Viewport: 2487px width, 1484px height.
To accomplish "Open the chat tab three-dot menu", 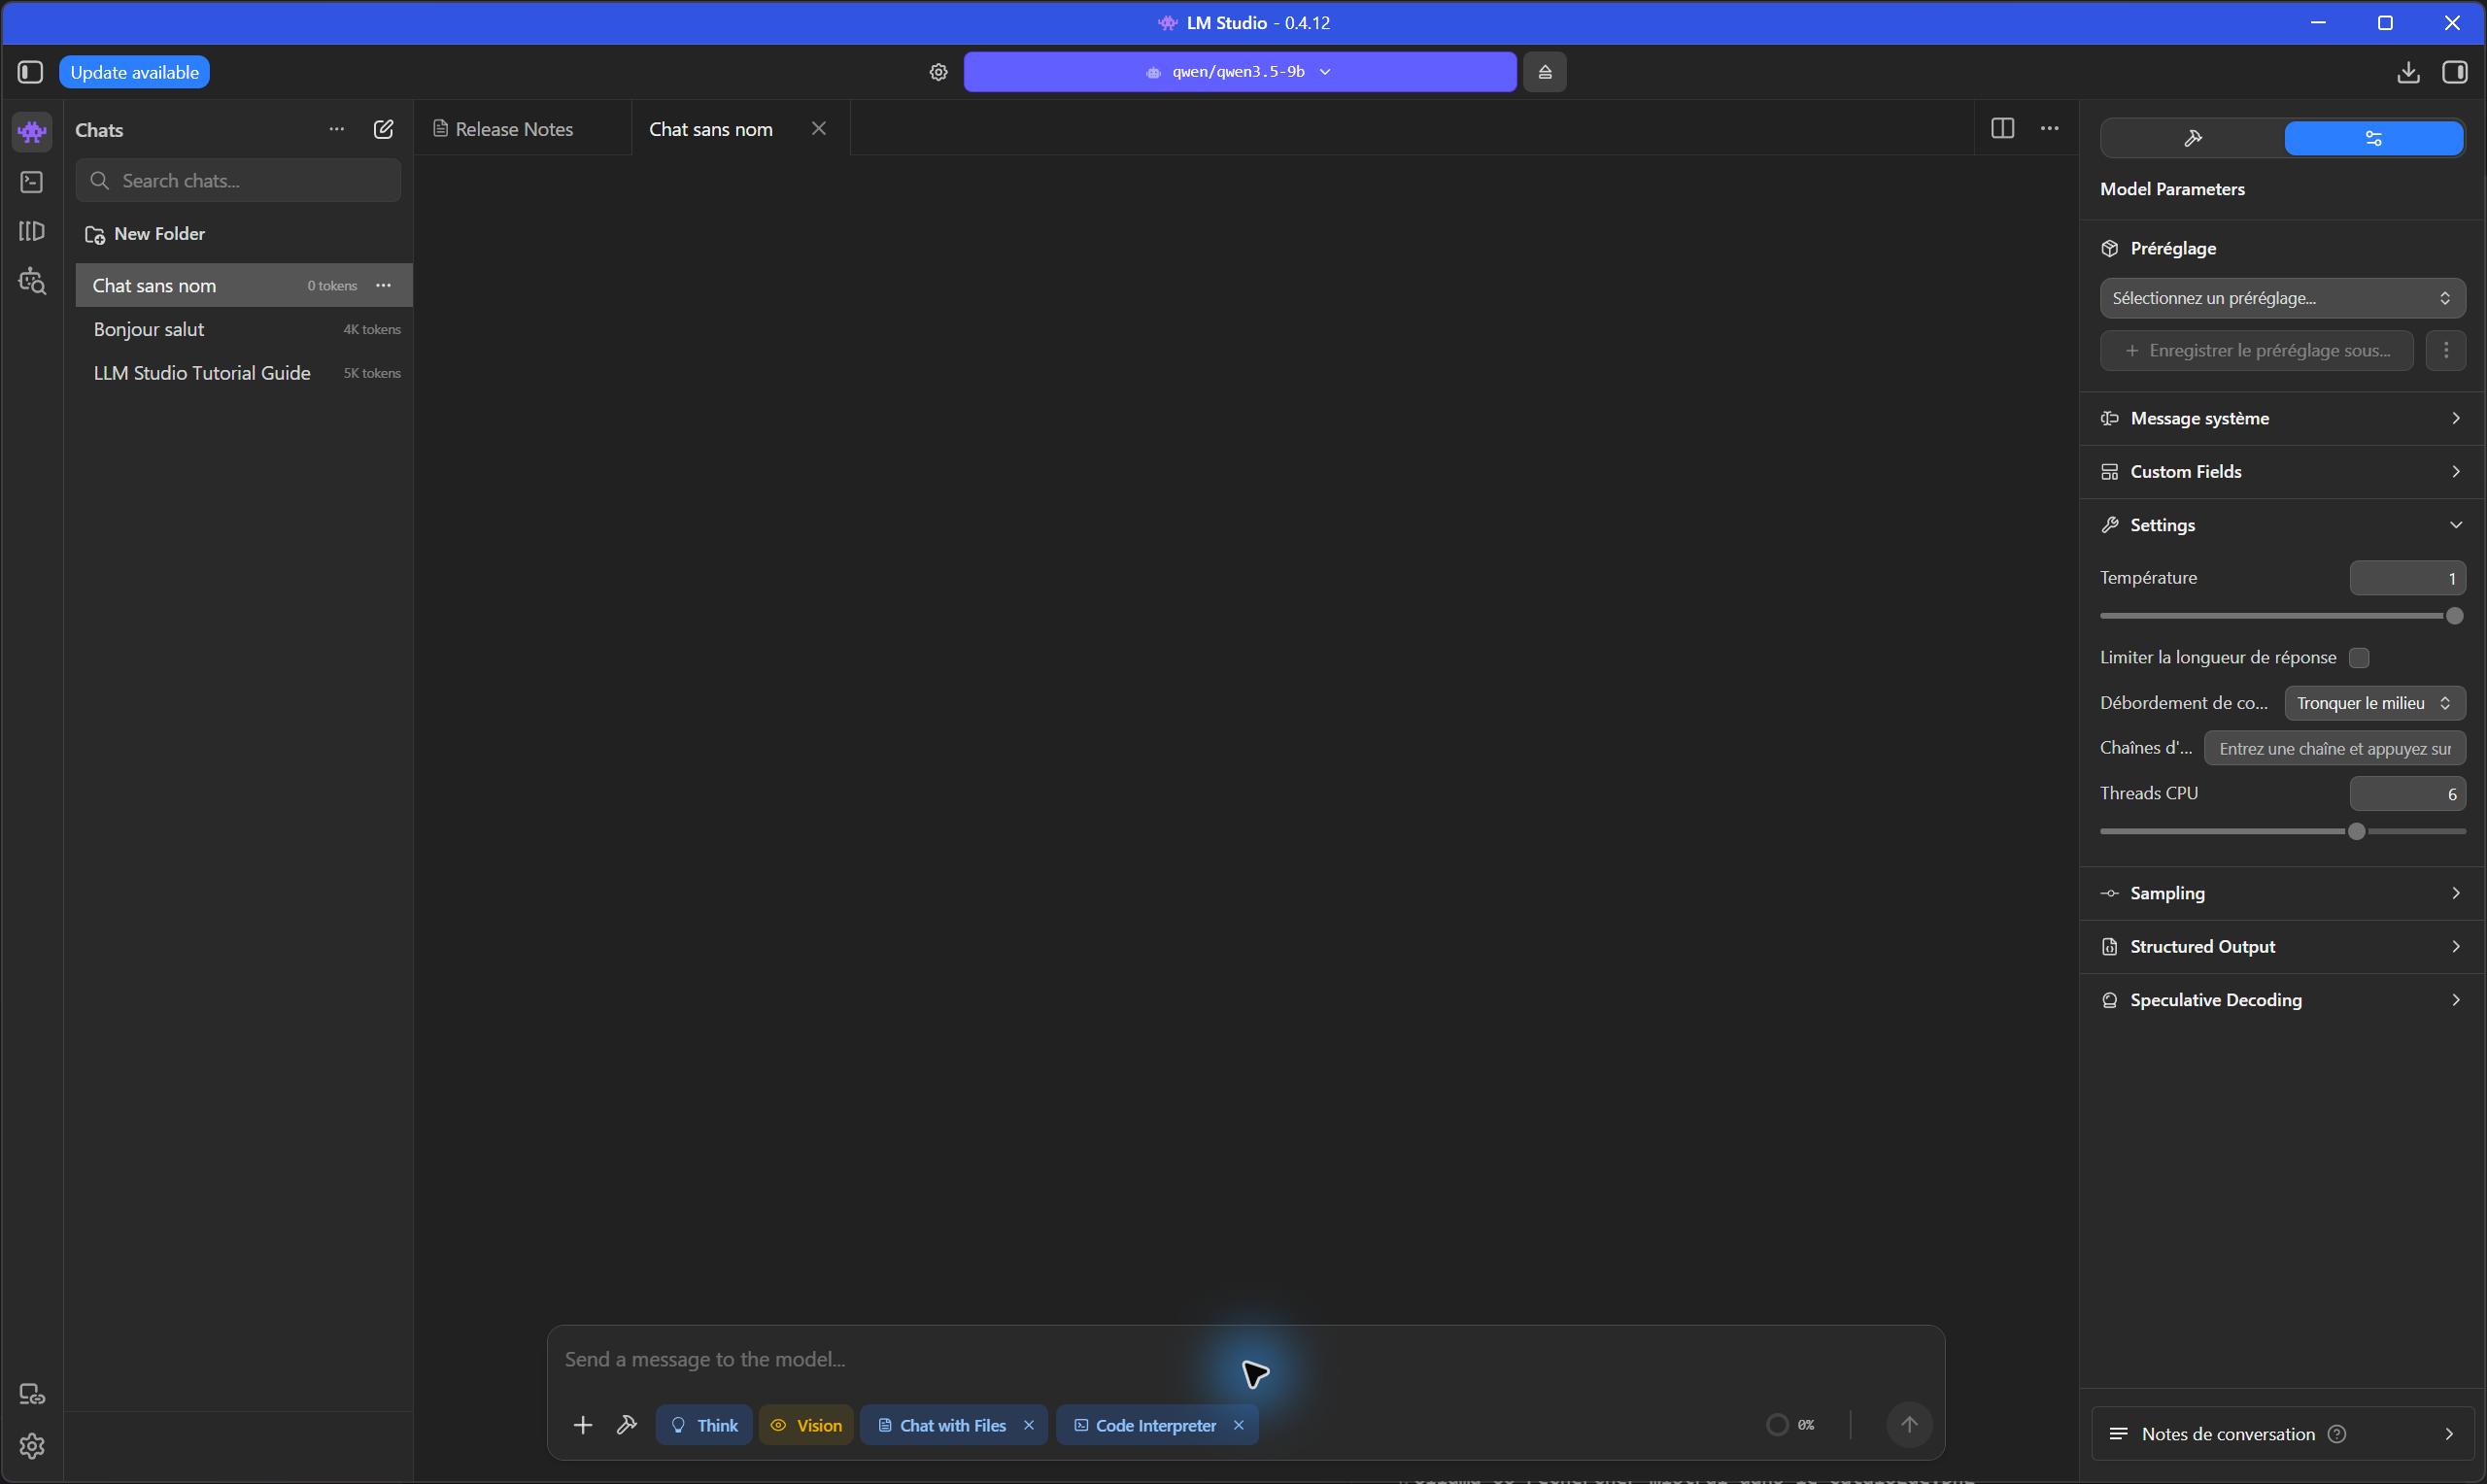I will (2049, 128).
